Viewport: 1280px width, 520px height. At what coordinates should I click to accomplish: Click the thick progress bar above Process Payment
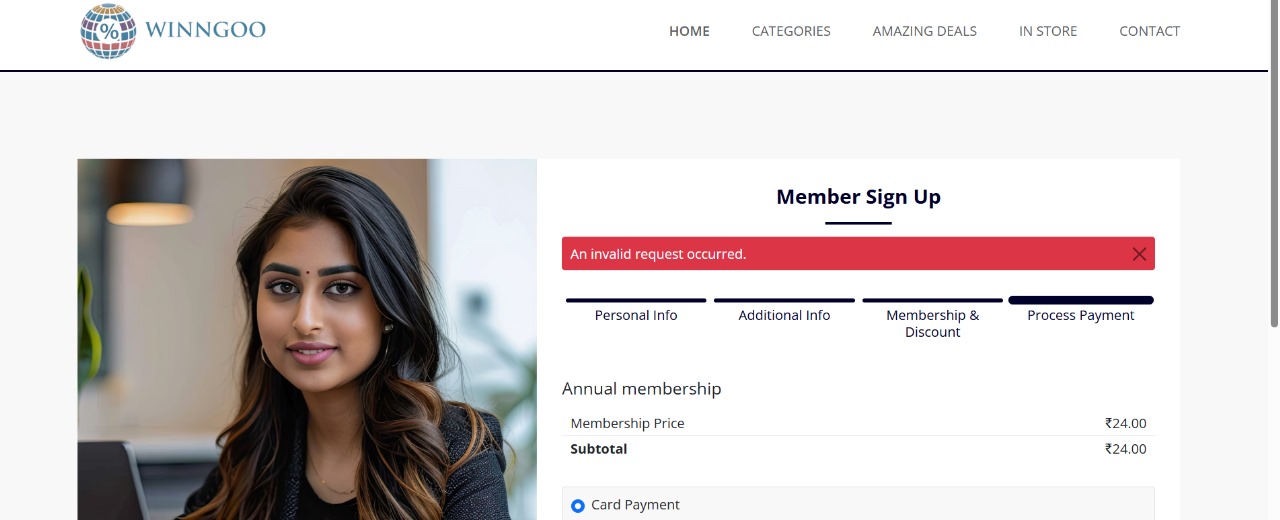click(1080, 300)
